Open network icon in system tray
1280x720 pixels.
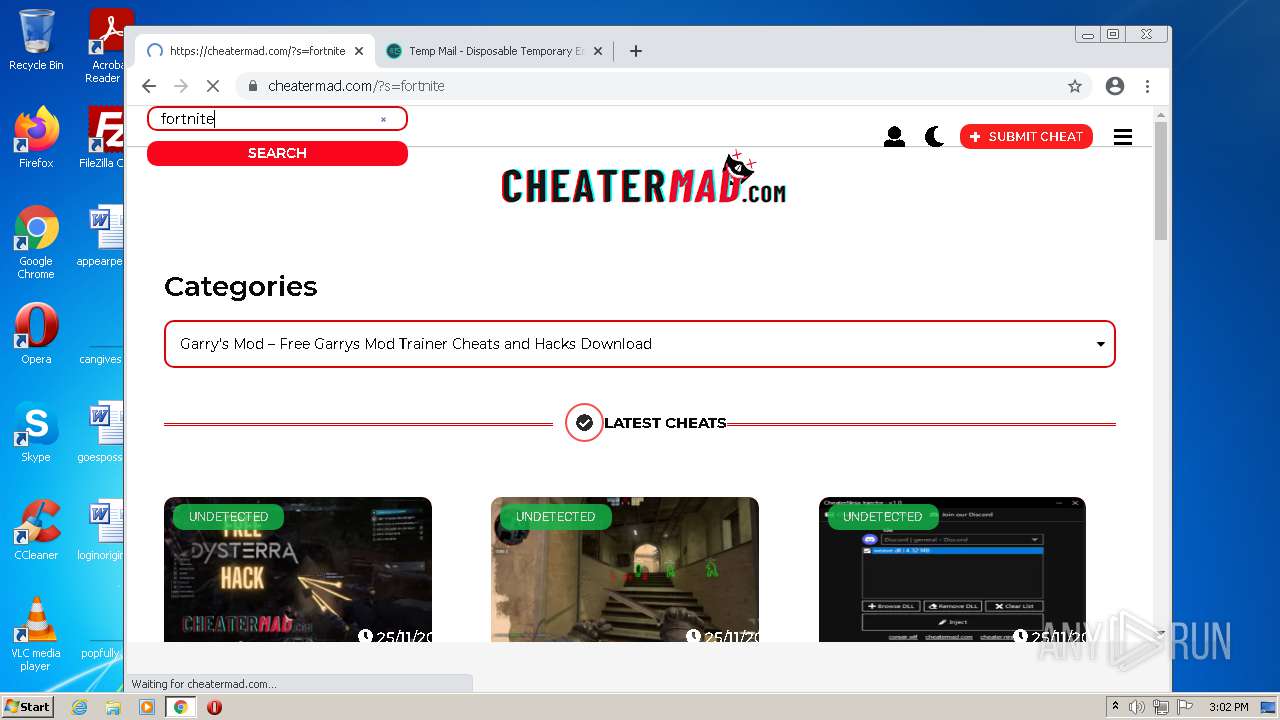pos(1161,707)
